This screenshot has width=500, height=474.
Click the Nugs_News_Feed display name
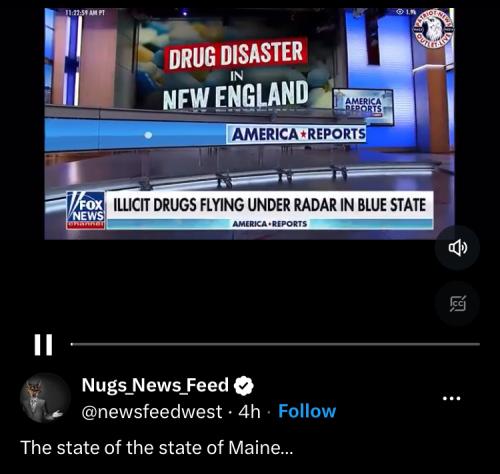155,385
